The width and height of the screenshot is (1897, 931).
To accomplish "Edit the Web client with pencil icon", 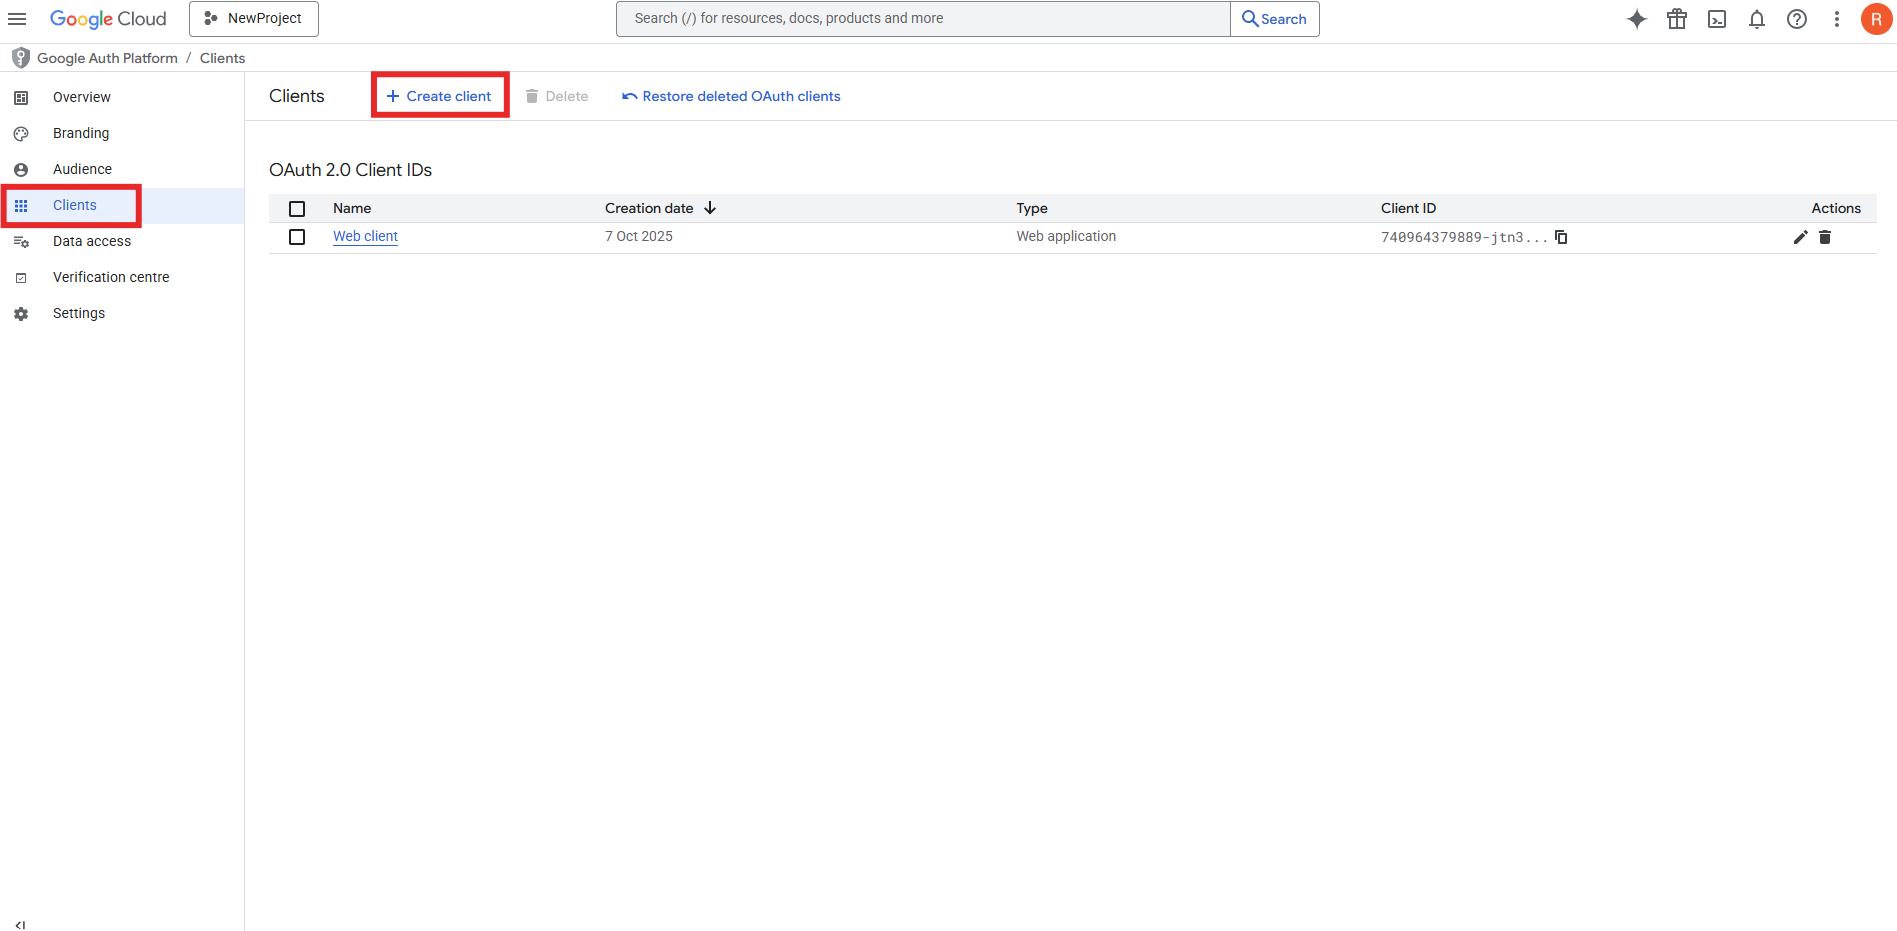I will pyautogui.click(x=1800, y=237).
